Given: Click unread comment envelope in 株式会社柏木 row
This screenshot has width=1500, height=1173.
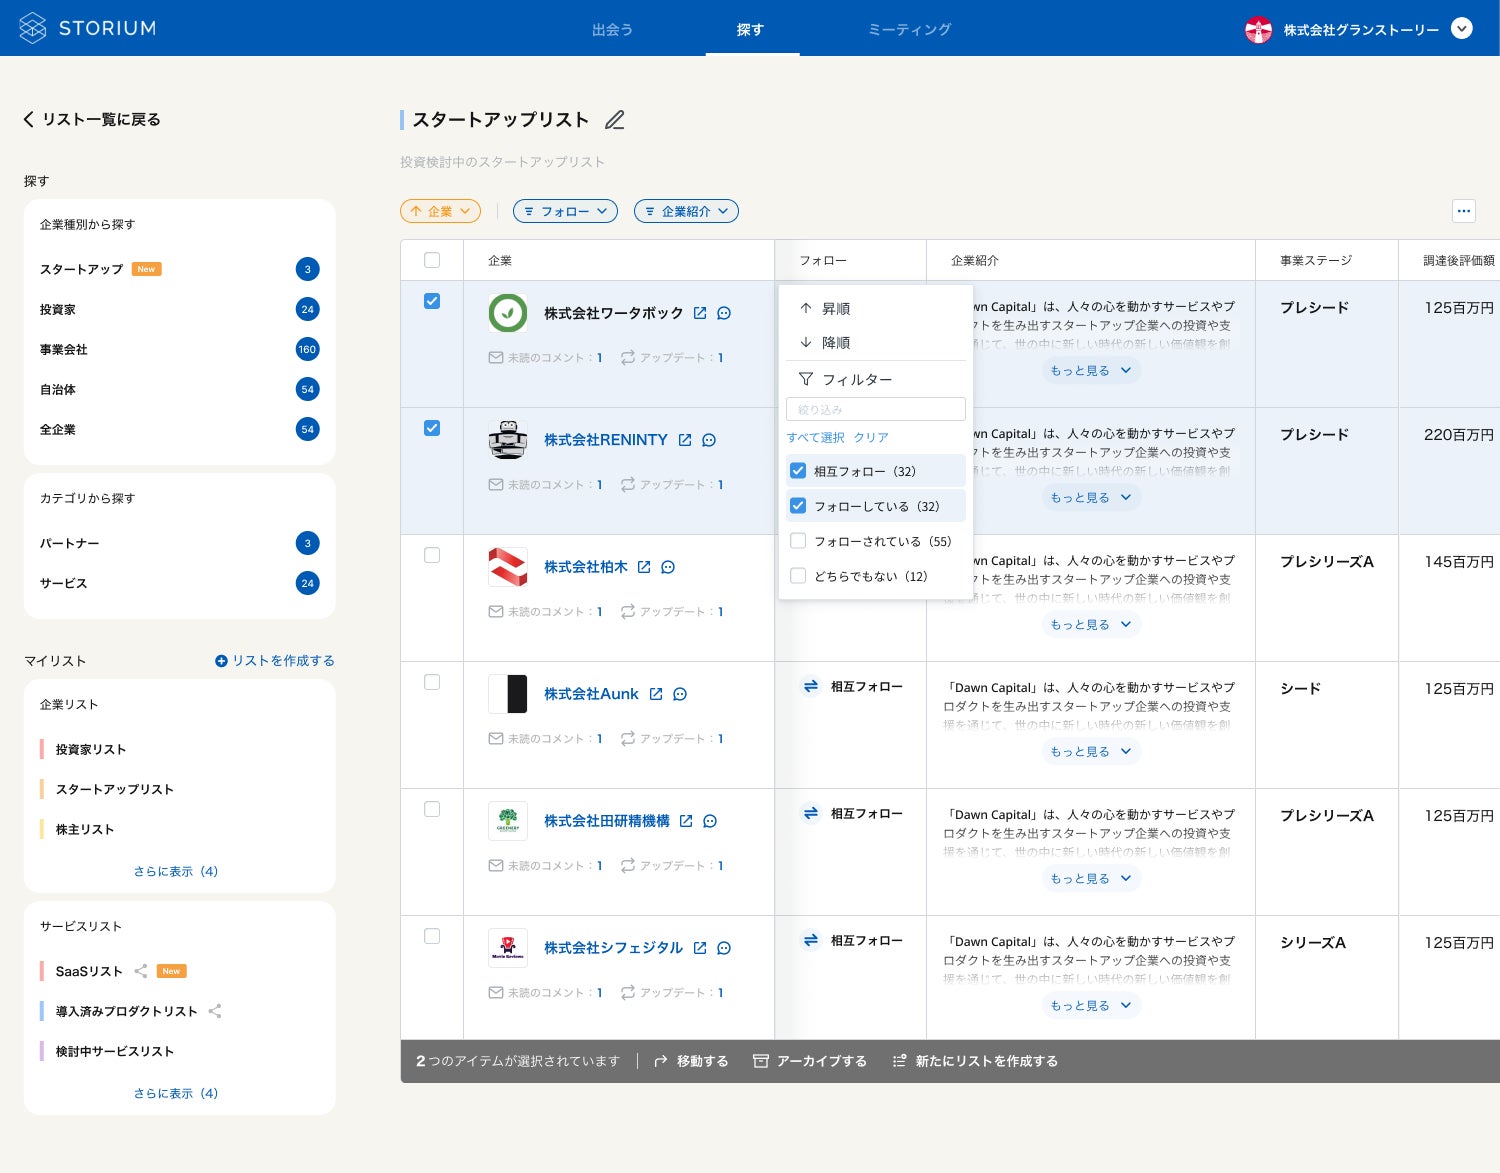Looking at the screenshot, I should pos(496,611).
